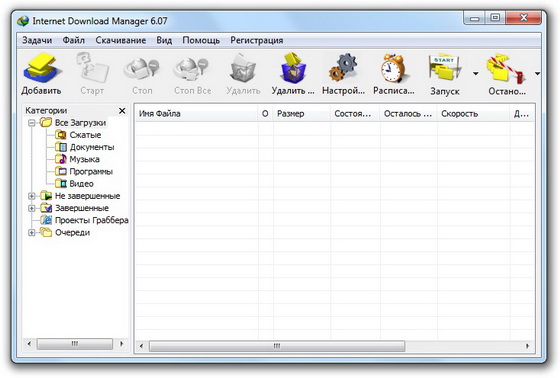Click the Не завершенные folder icon
The width and height of the screenshot is (560, 378).
point(46,195)
